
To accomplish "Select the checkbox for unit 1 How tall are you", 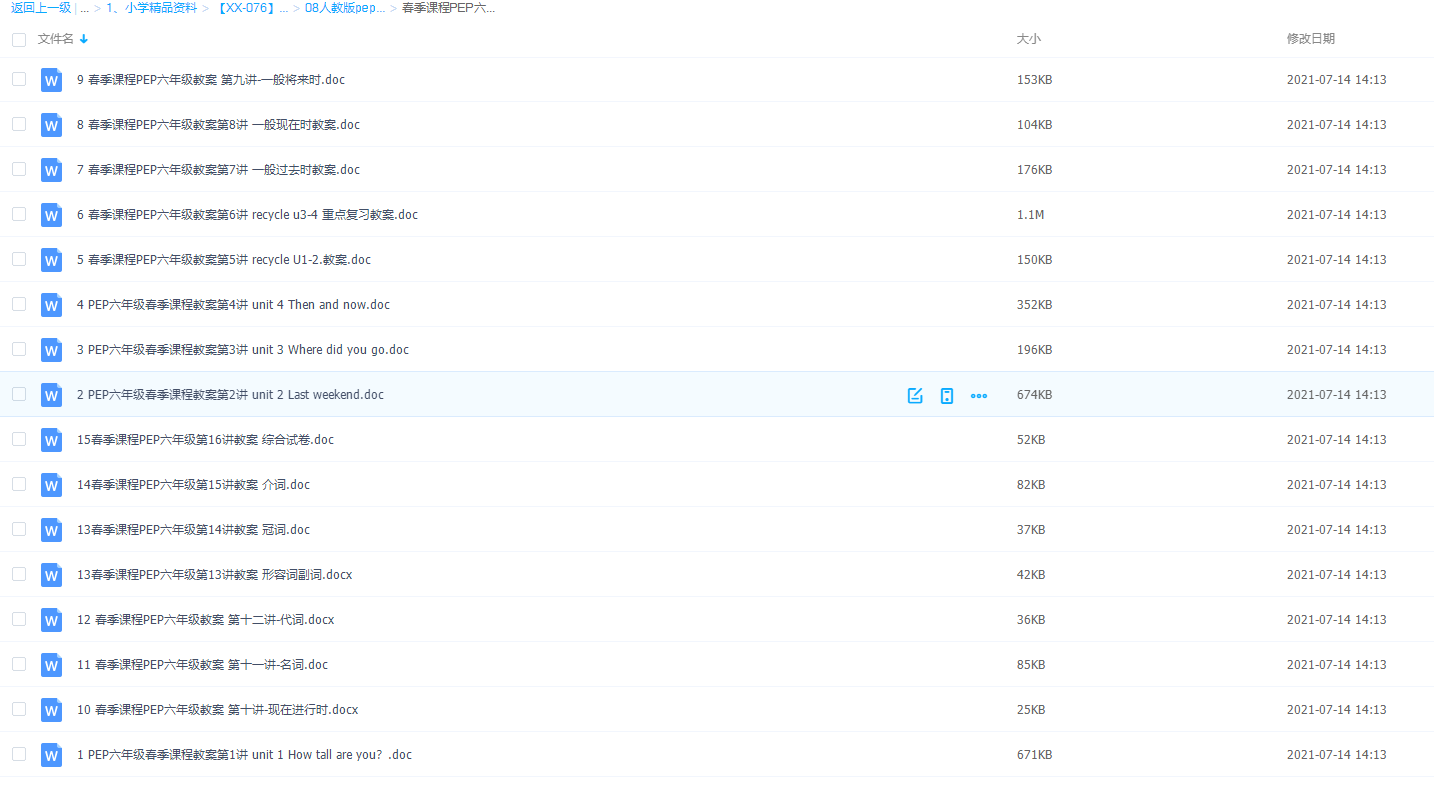I will click(19, 754).
